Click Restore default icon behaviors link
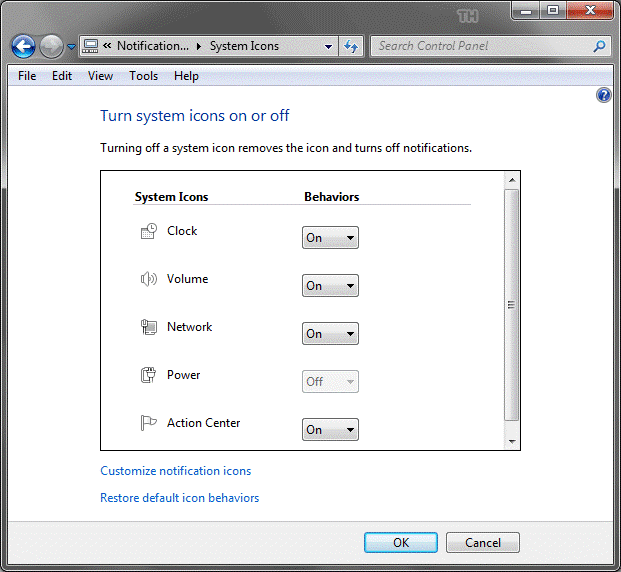 179,498
